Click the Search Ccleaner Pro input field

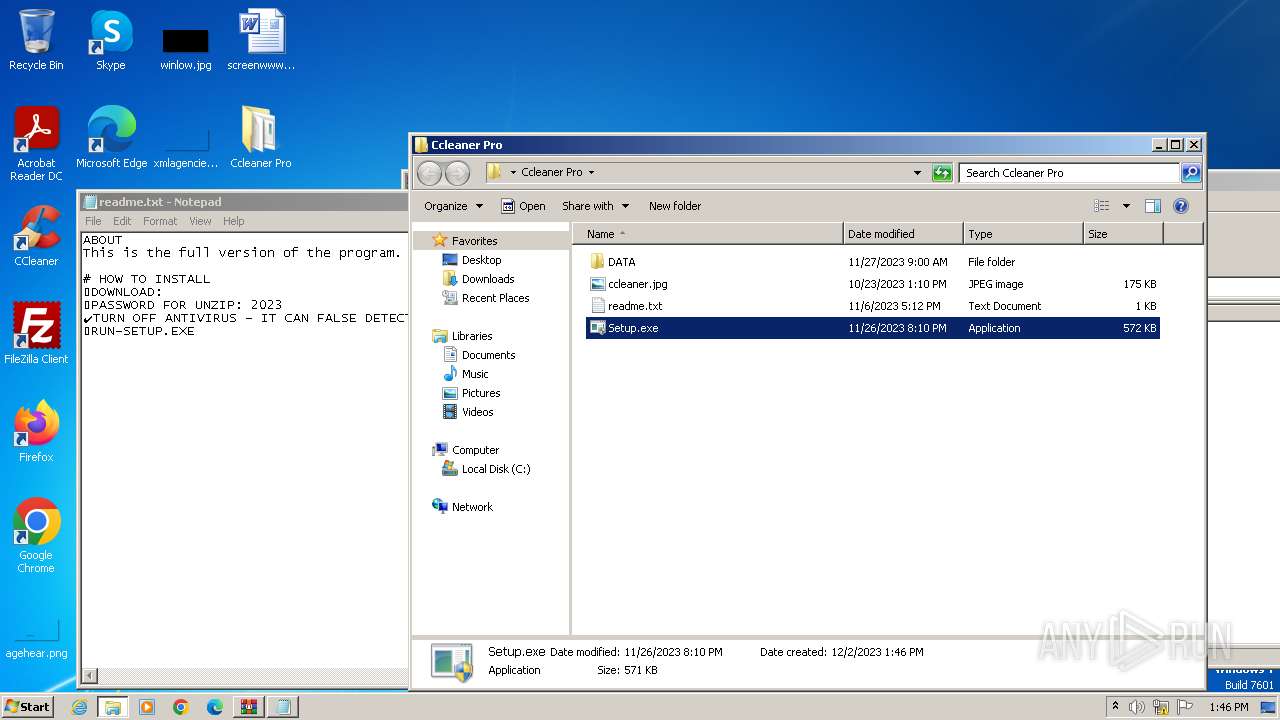(1069, 173)
